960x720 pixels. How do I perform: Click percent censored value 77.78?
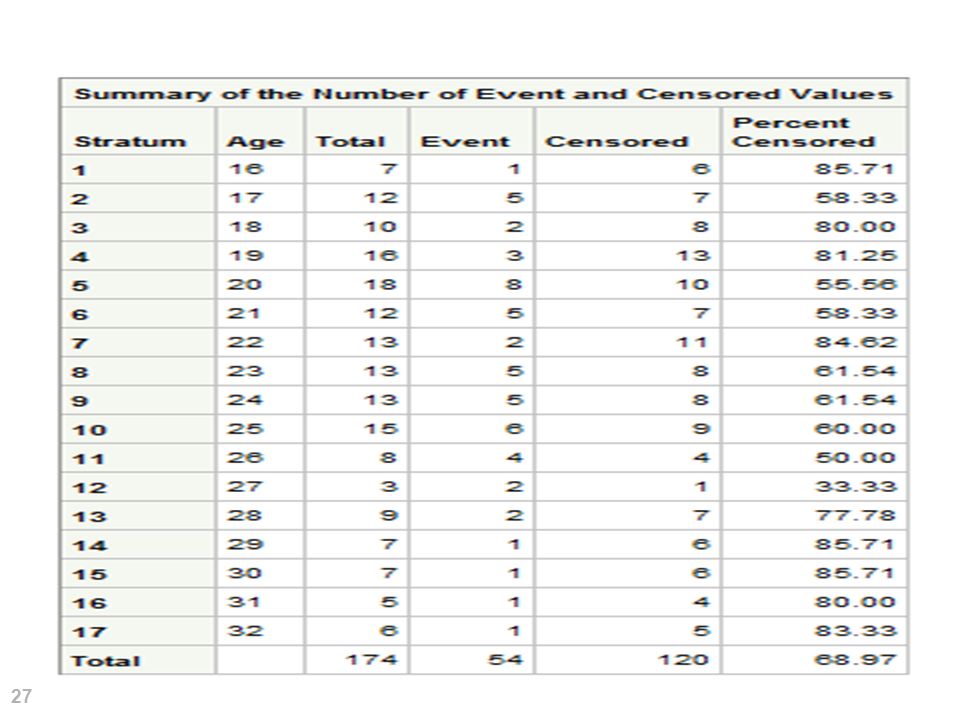coord(855,515)
